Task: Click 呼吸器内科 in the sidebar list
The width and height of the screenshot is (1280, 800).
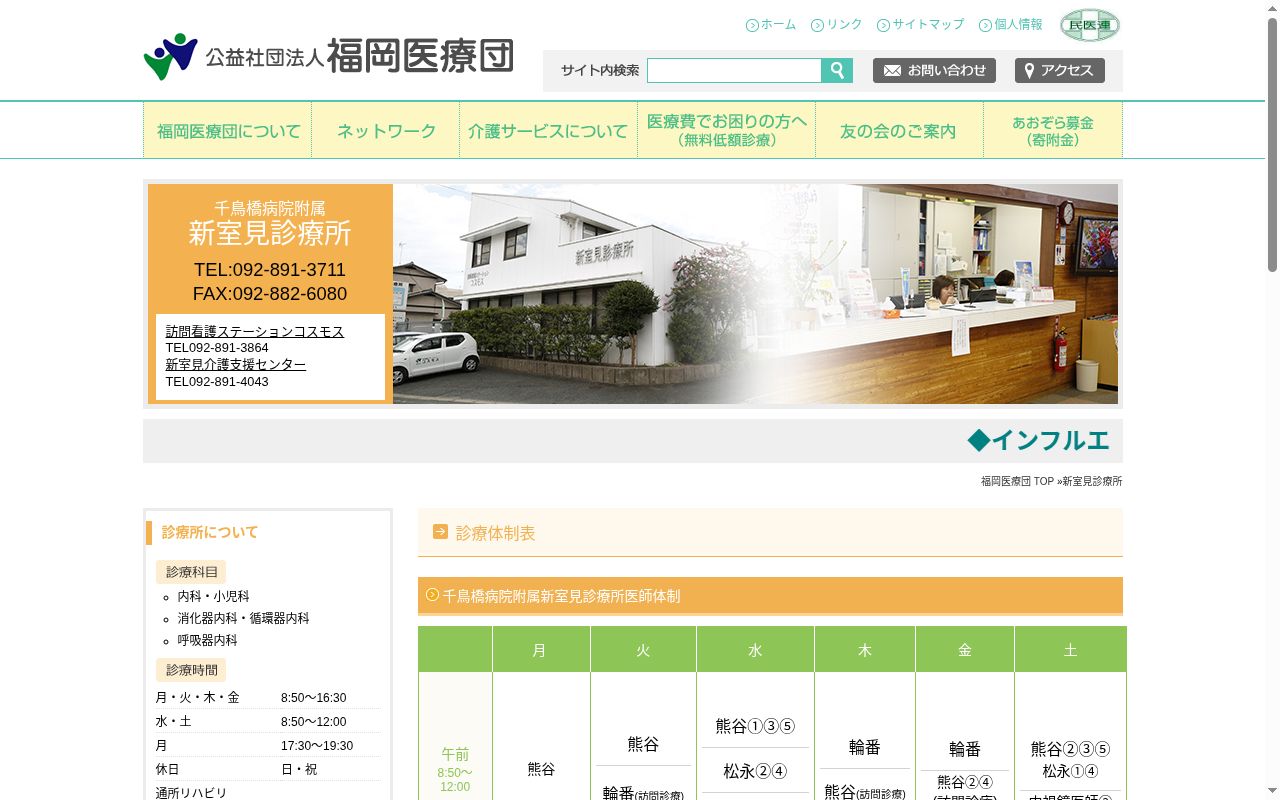Action: [x=208, y=640]
